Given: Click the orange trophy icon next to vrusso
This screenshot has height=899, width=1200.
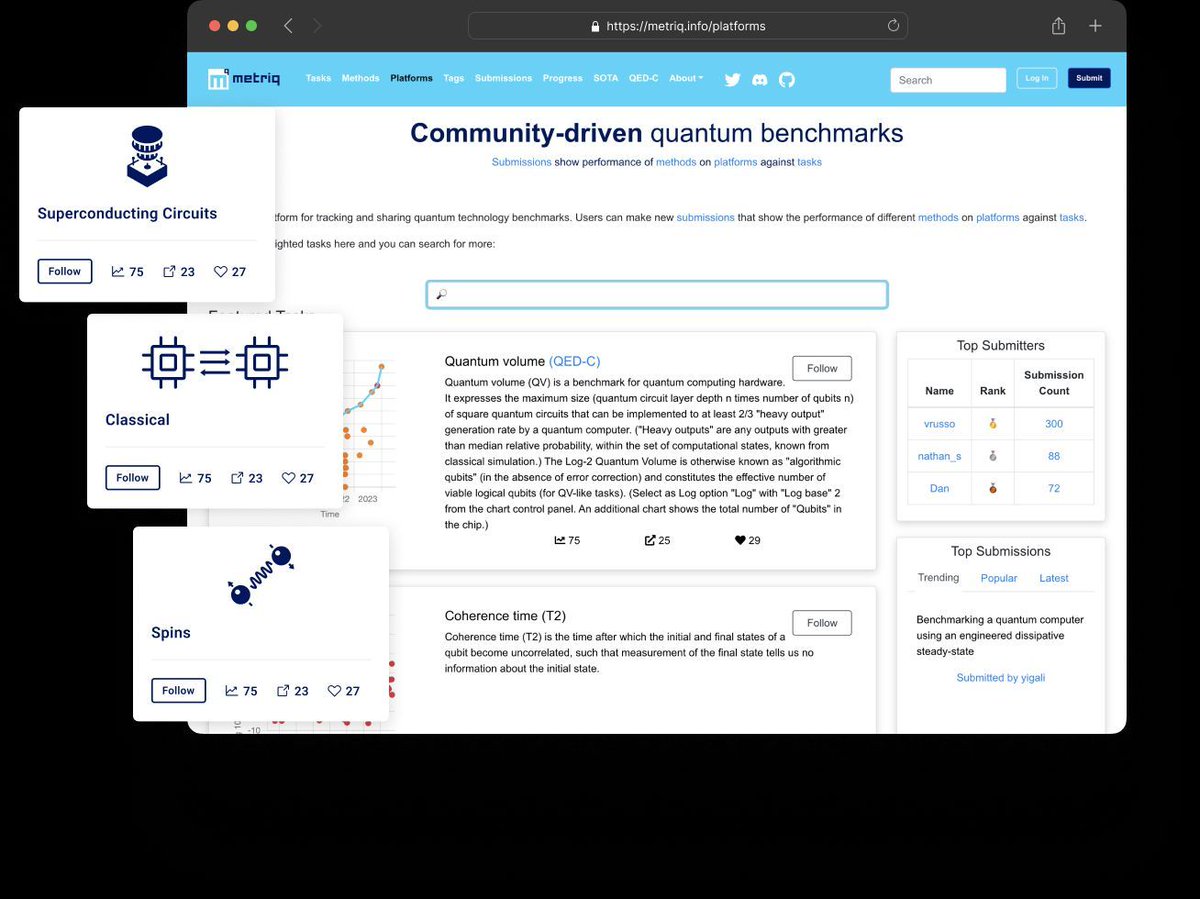Looking at the screenshot, I should (991, 423).
